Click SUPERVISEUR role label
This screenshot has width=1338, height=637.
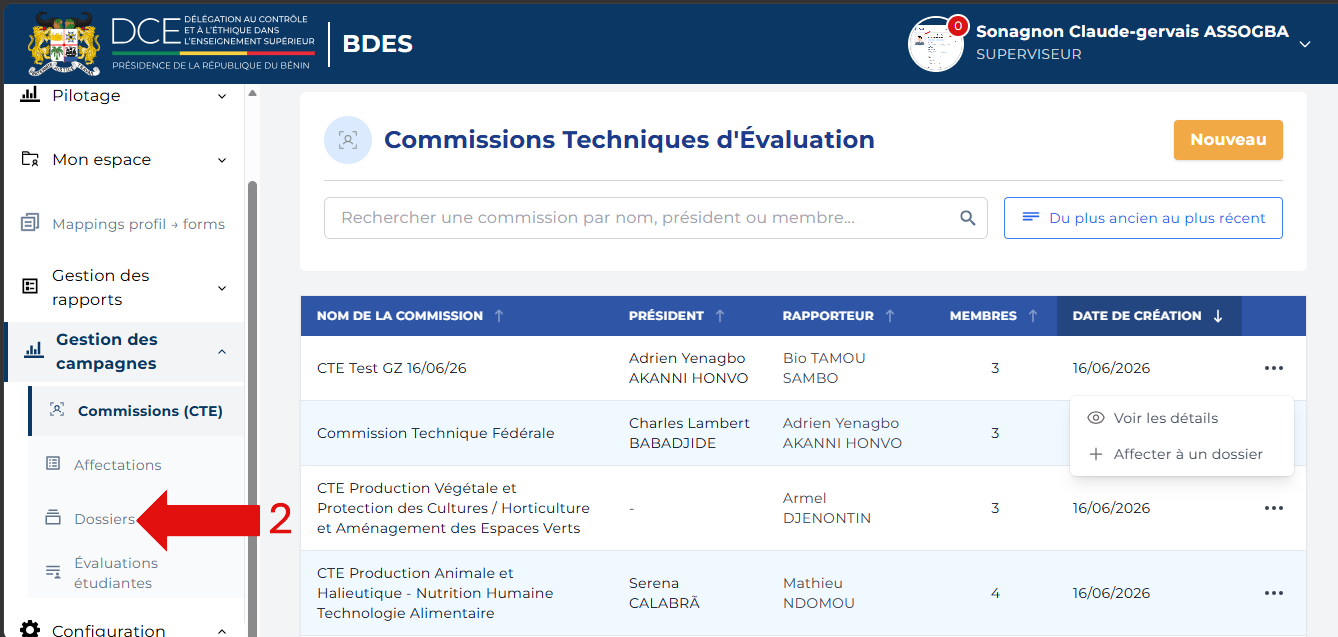click(1029, 55)
